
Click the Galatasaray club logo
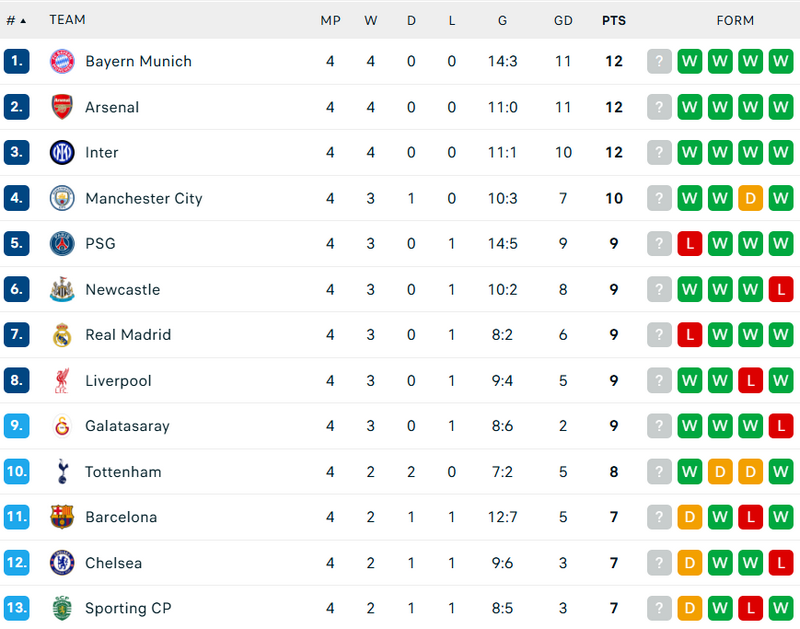click(x=62, y=426)
